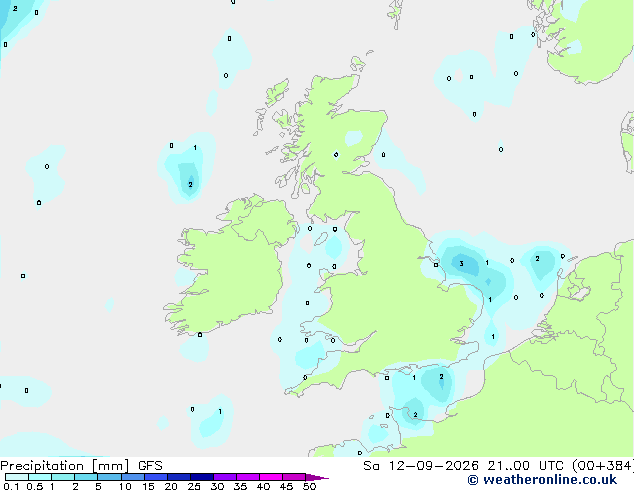Click the '3' precipitation value off England's east coast
634x490 pixels.
(461, 264)
